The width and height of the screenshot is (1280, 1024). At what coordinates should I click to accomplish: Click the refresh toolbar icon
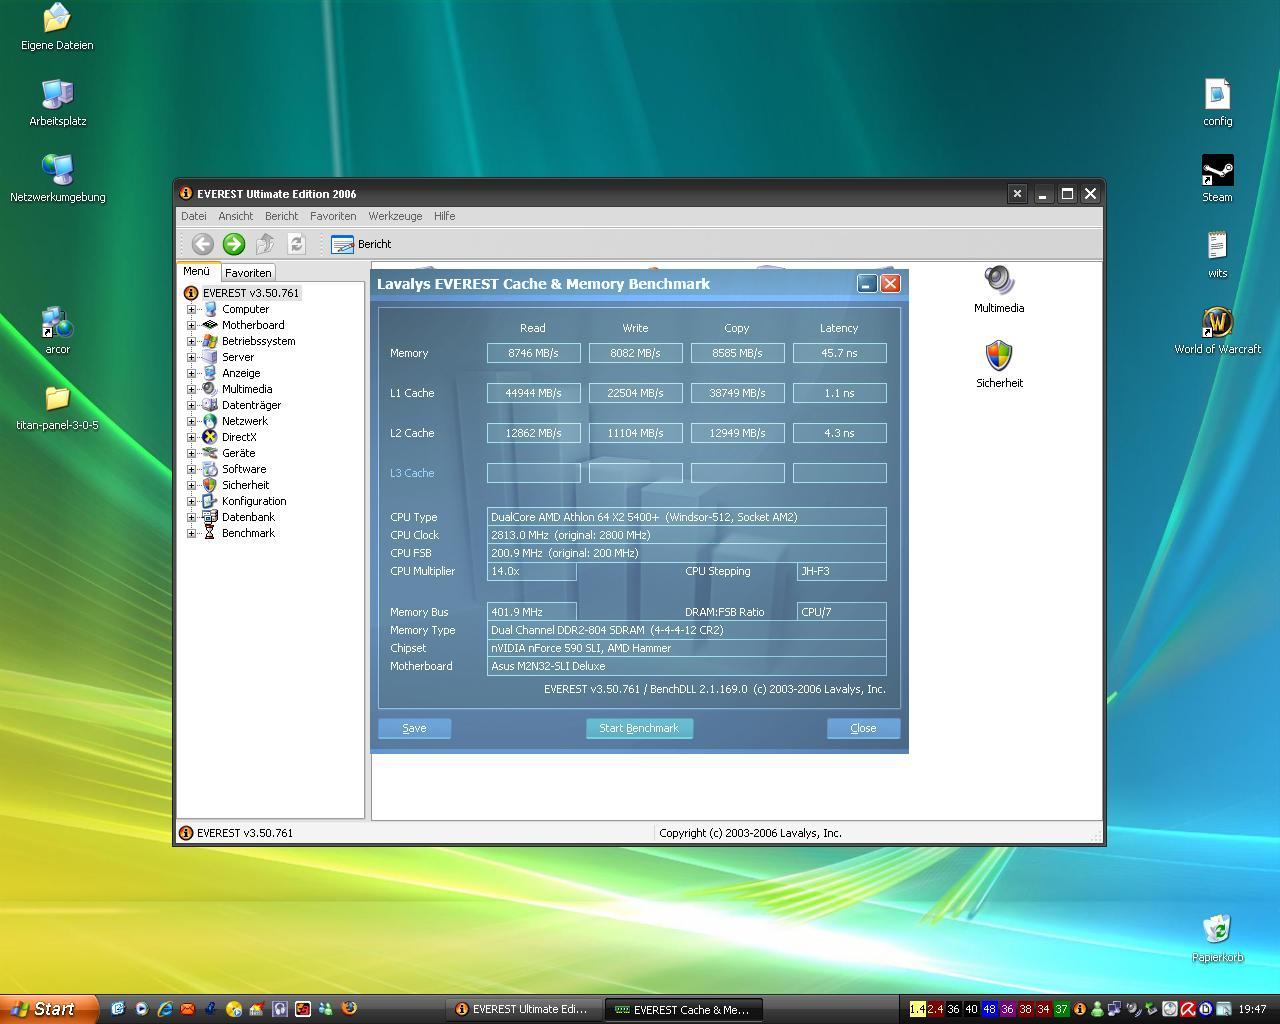(x=296, y=244)
